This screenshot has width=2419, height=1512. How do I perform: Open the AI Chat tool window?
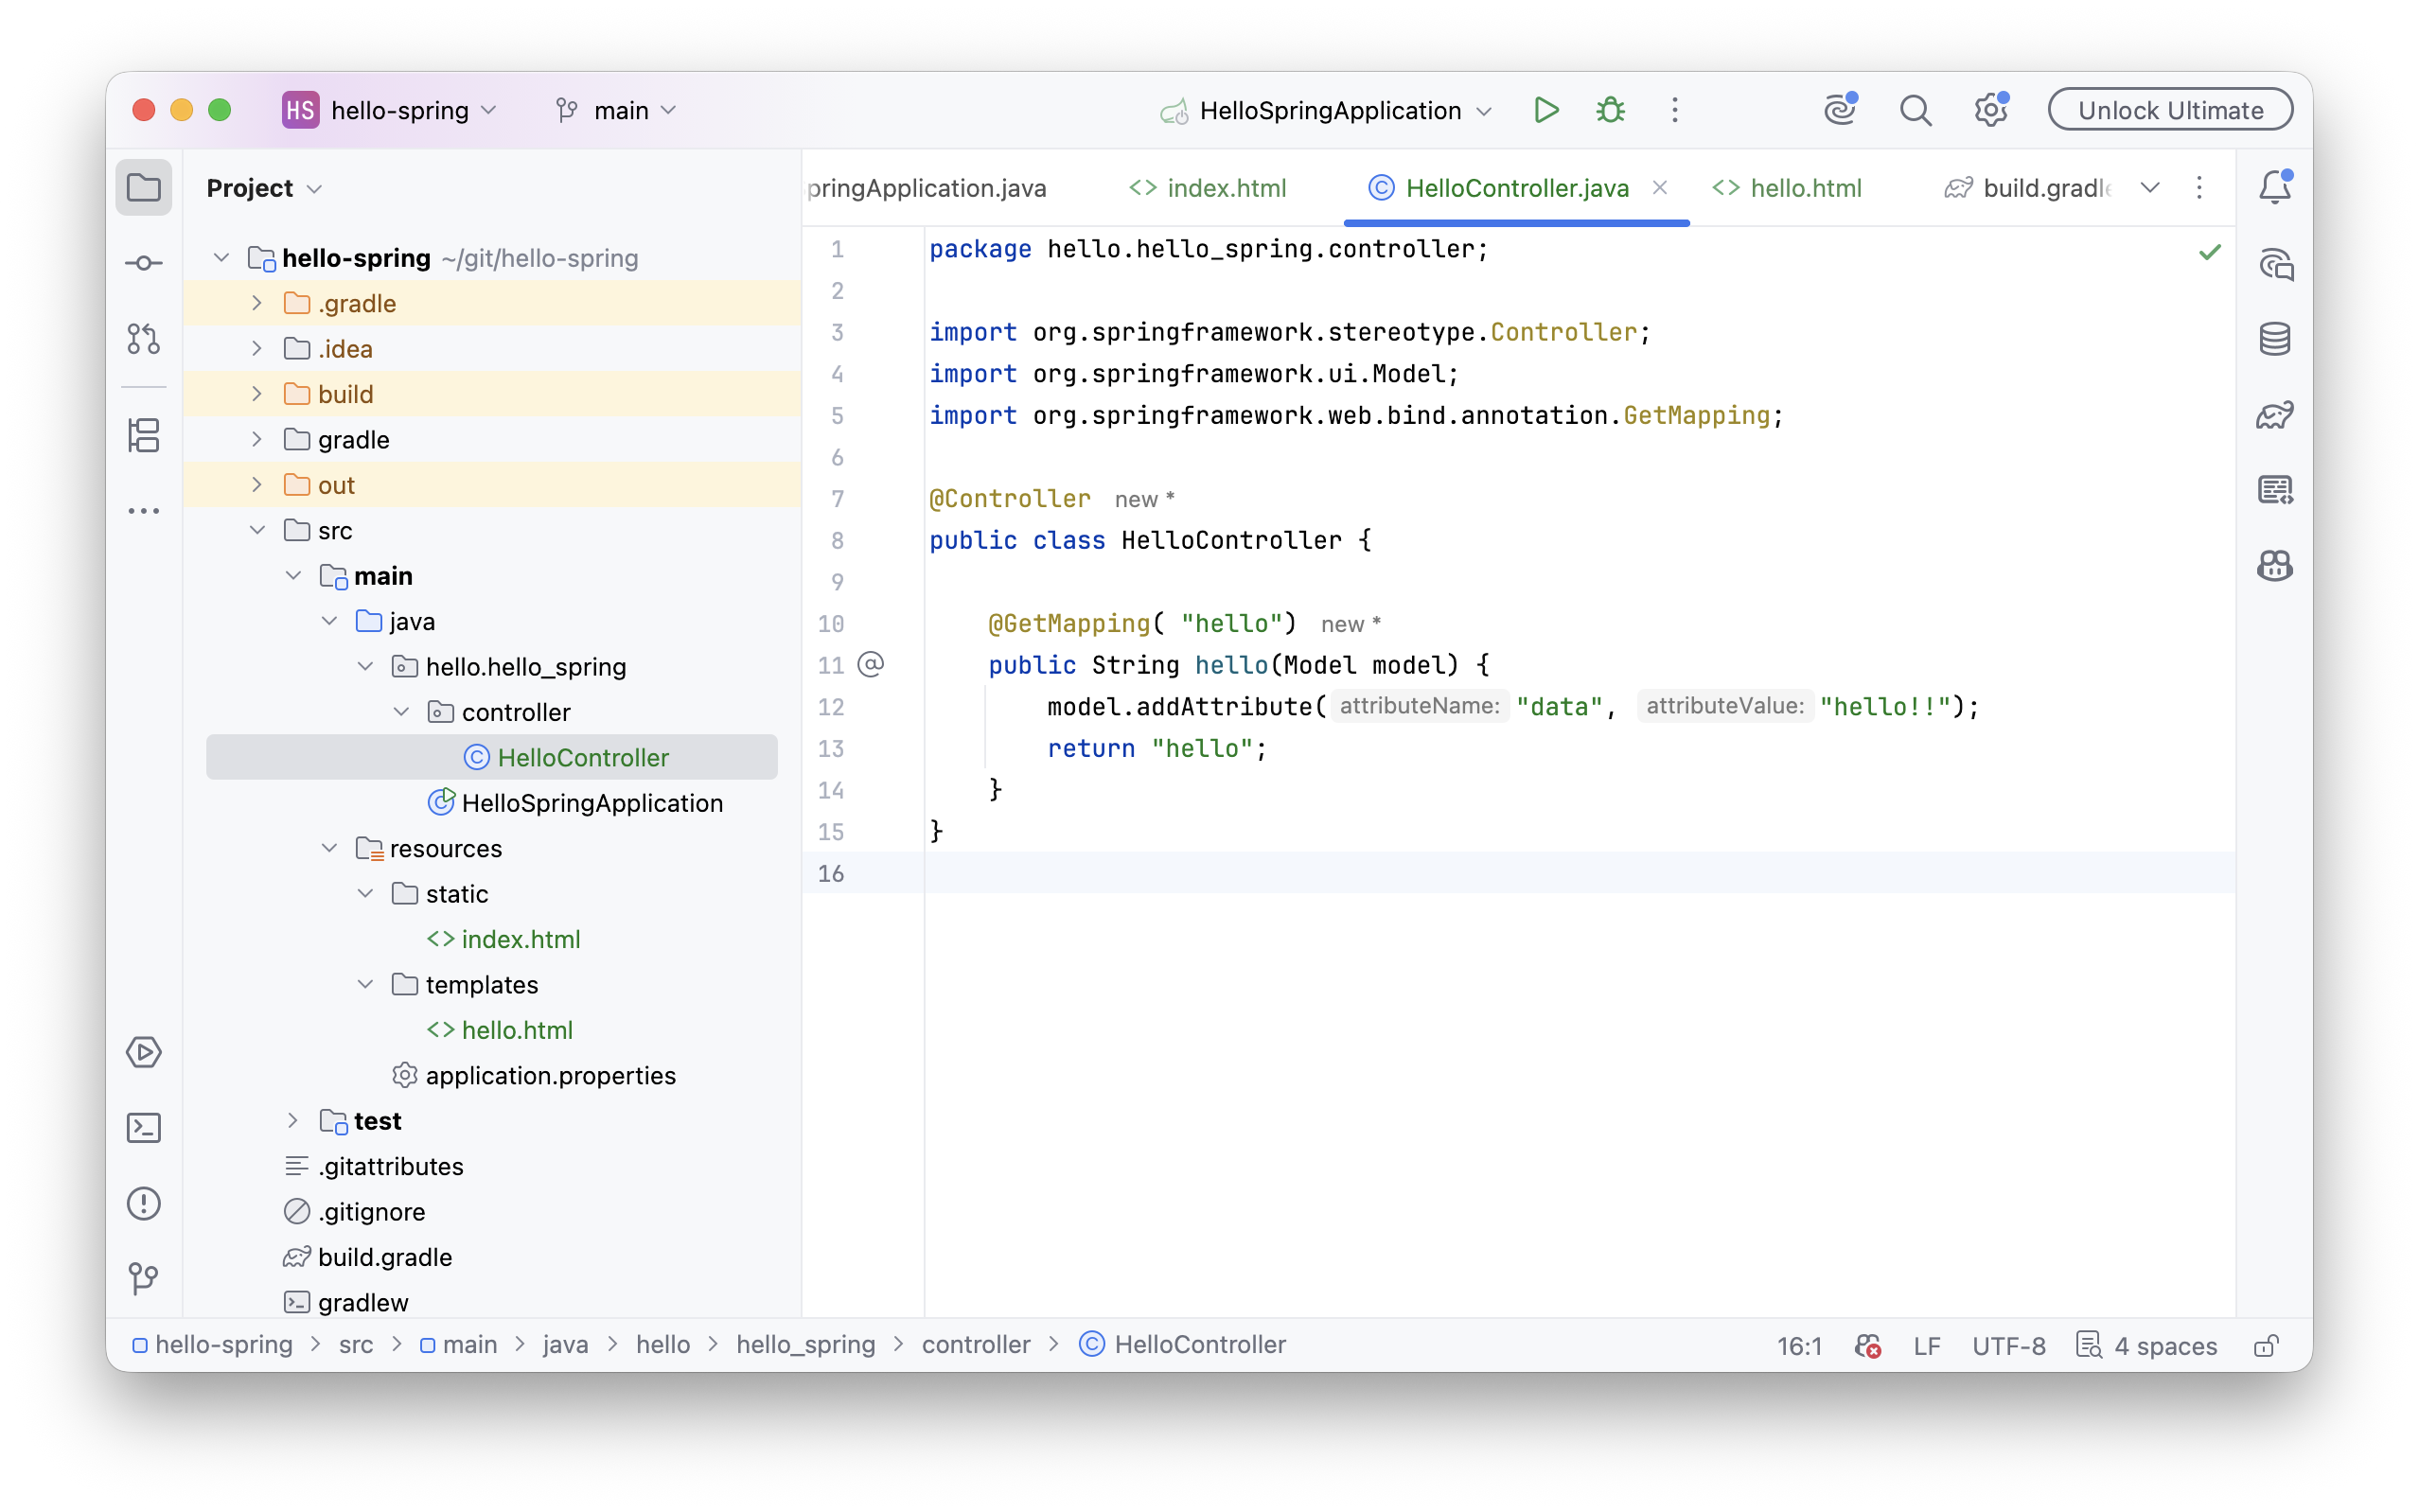point(2275,264)
